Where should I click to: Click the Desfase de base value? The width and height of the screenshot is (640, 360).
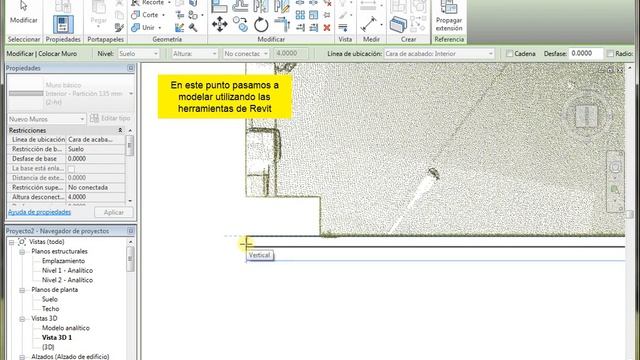(x=96, y=159)
